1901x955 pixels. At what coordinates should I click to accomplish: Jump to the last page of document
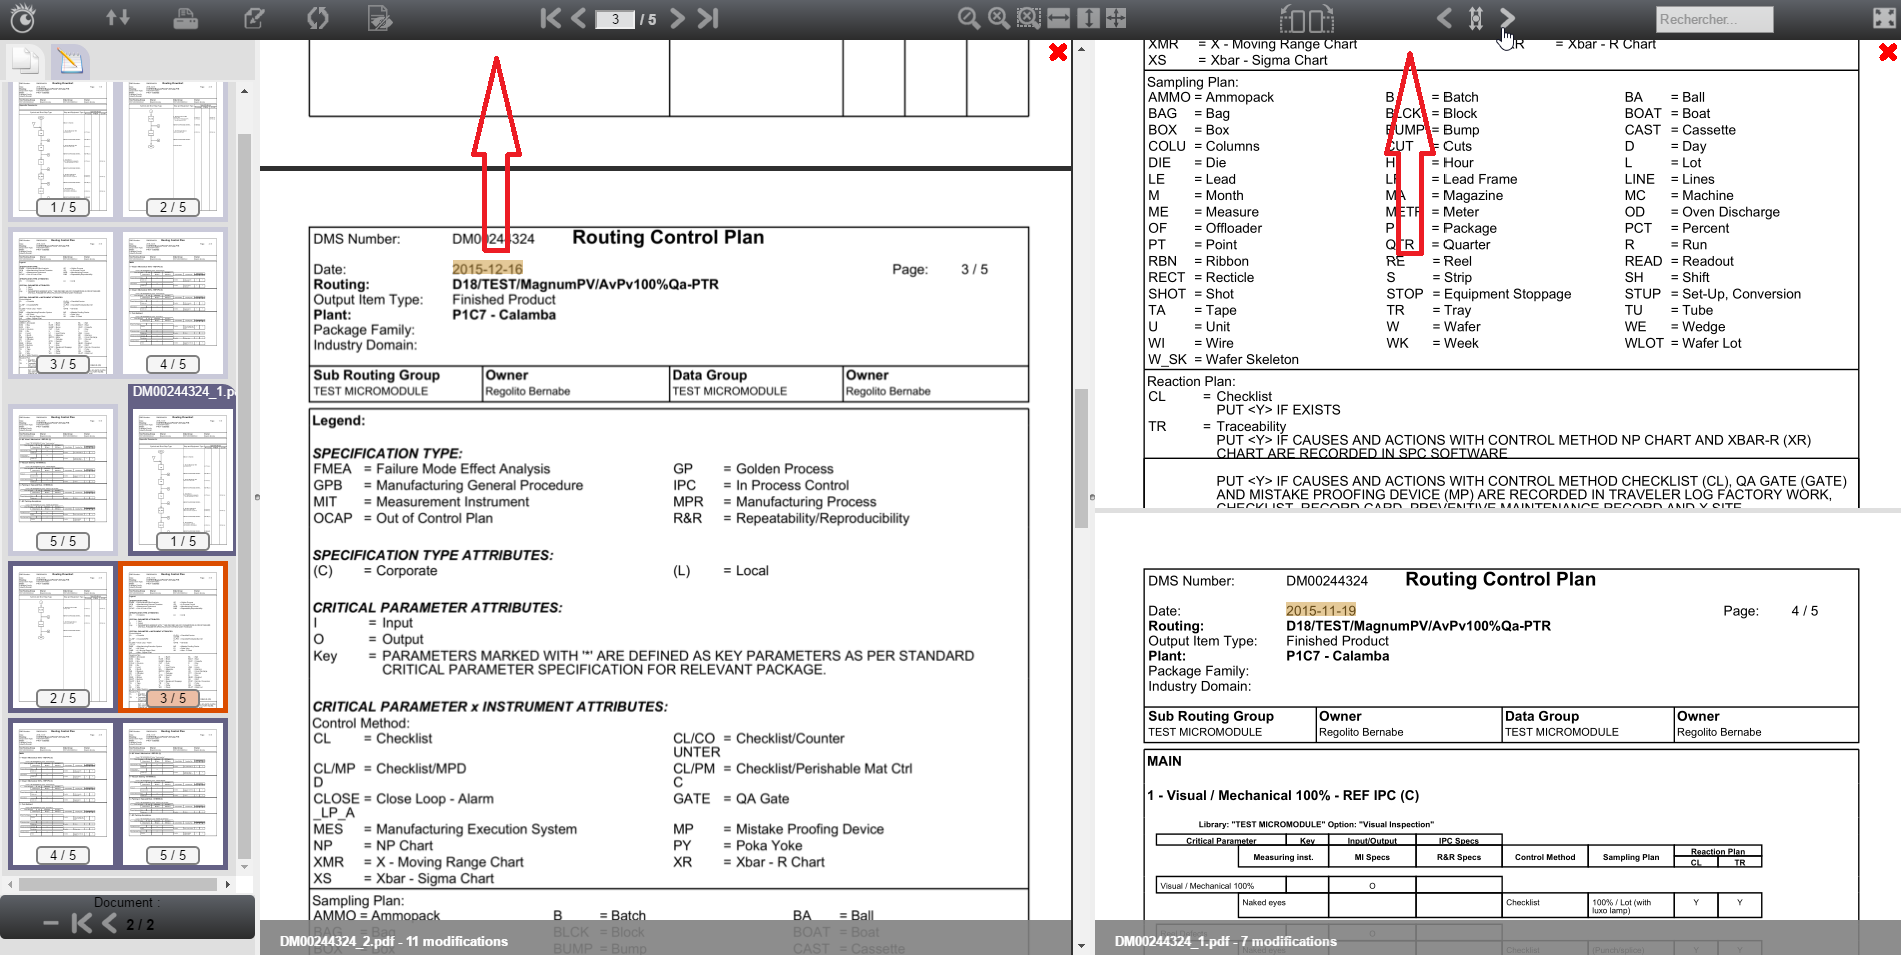point(708,18)
